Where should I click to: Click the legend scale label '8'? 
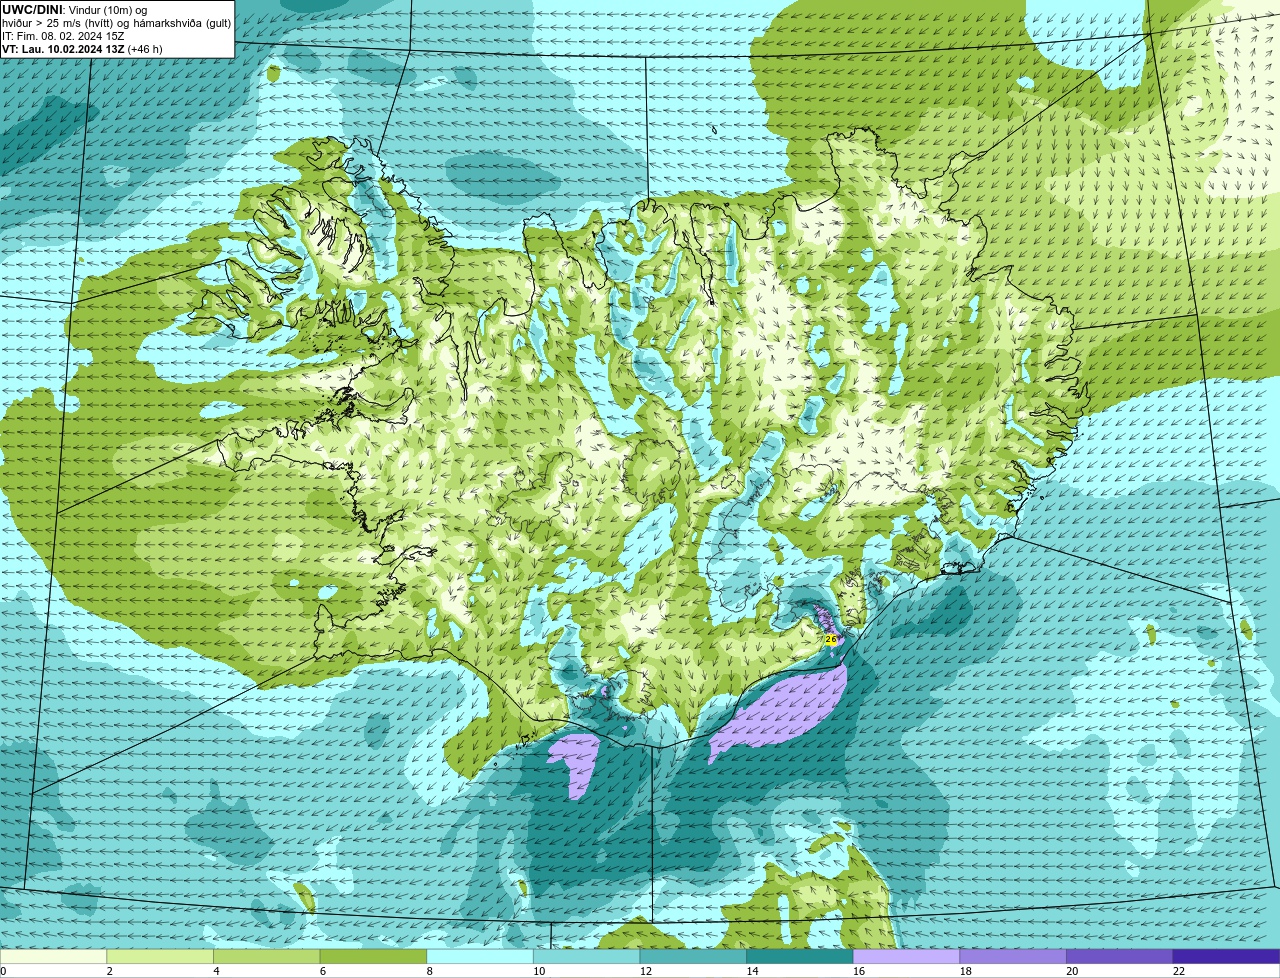[429, 971]
